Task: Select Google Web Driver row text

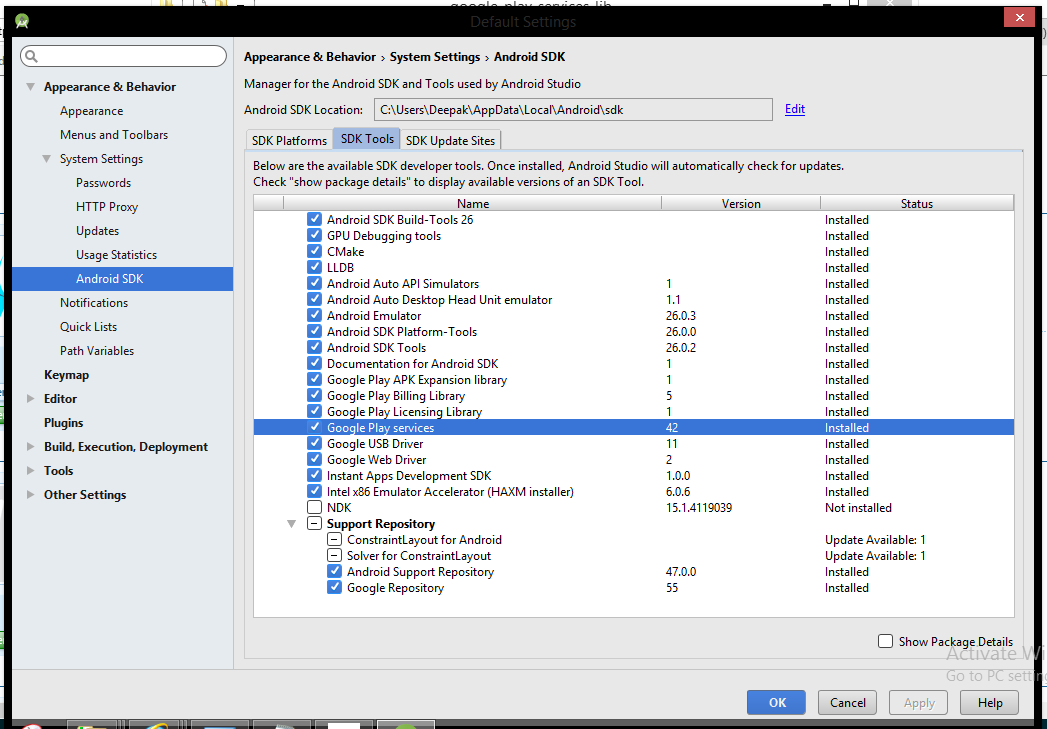Action: [377, 460]
